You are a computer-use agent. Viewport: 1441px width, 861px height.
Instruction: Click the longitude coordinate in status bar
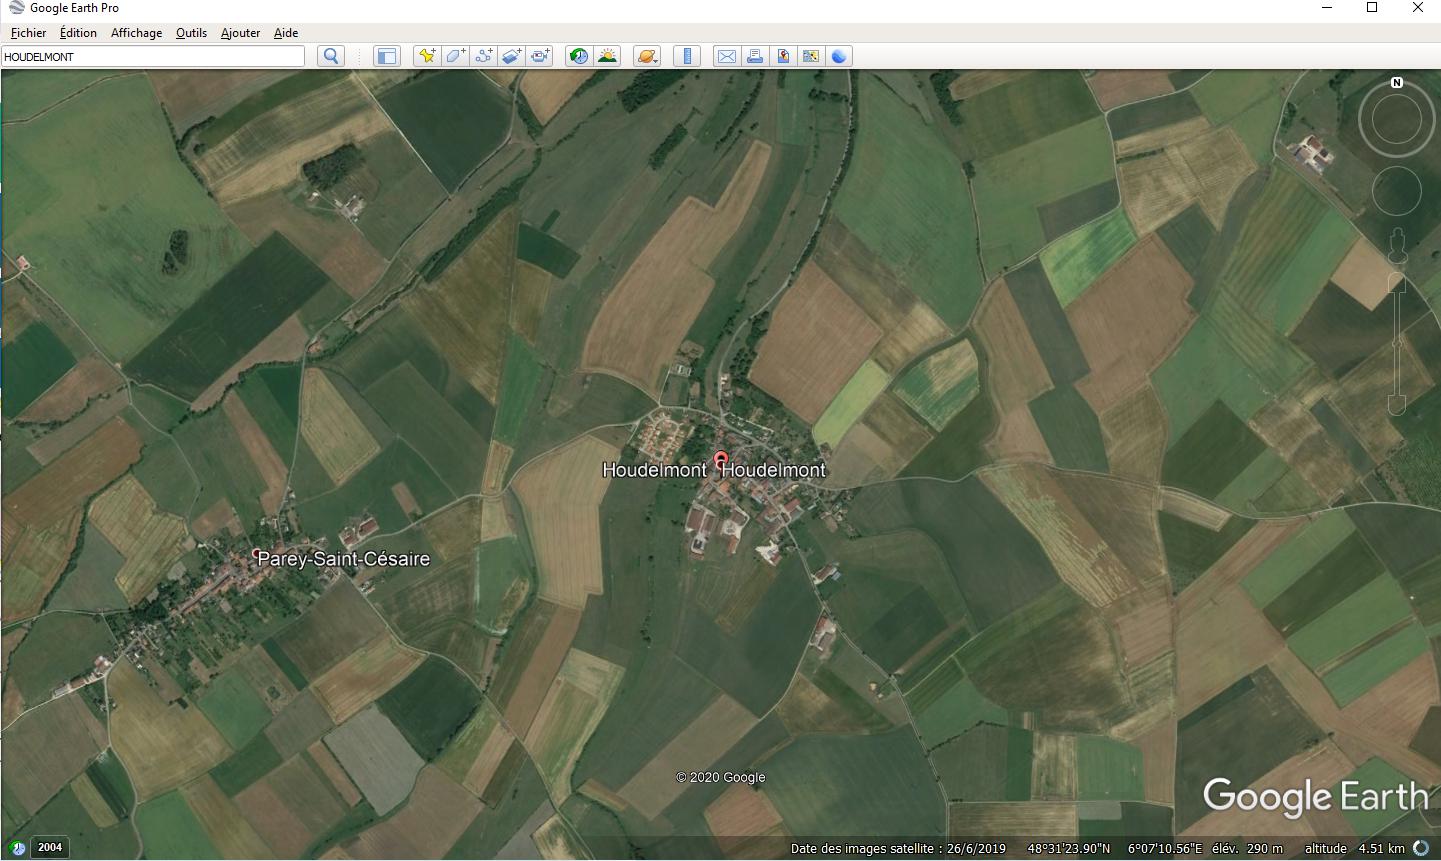click(x=1165, y=849)
